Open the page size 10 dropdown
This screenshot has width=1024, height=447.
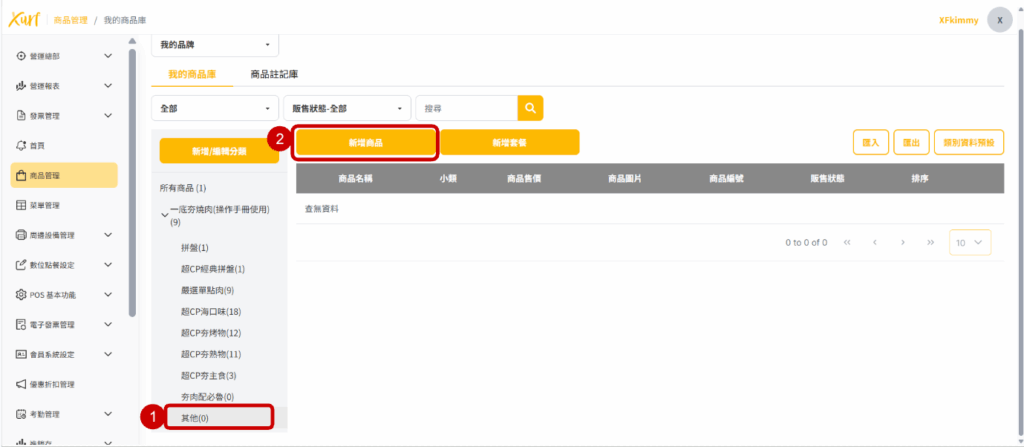tap(969, 242)
